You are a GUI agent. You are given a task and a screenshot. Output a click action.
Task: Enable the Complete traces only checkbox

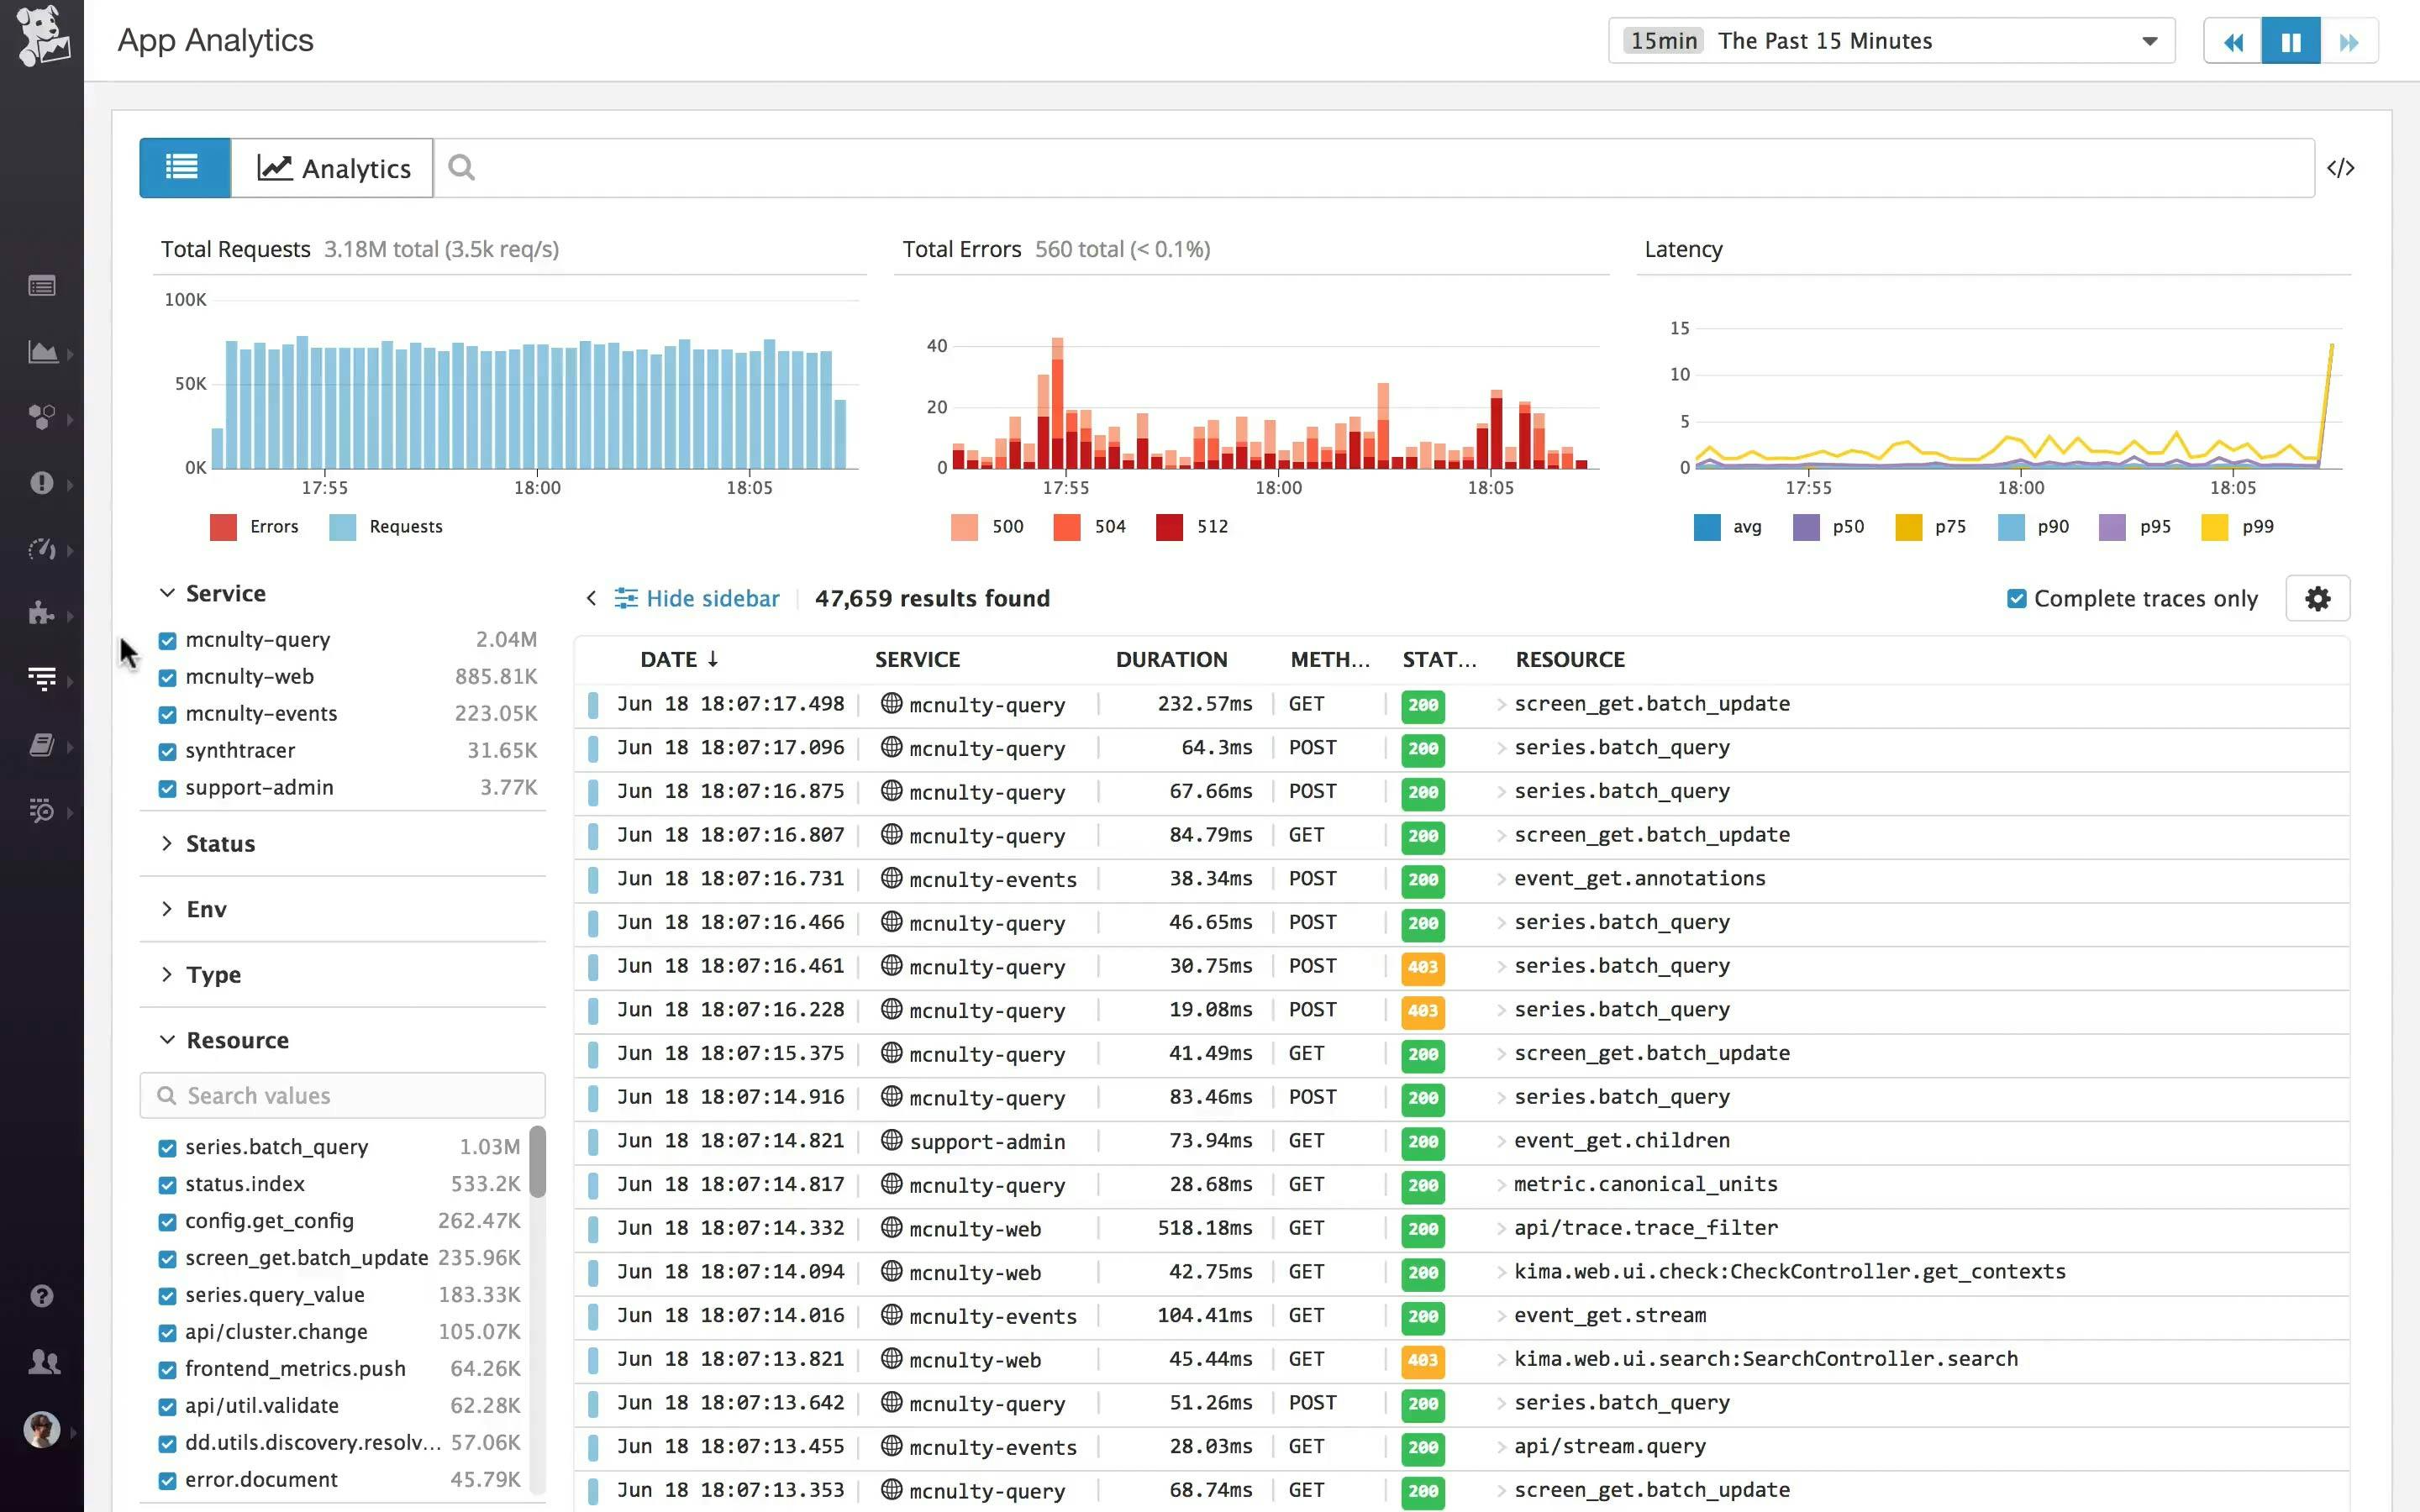point(2018,597)
